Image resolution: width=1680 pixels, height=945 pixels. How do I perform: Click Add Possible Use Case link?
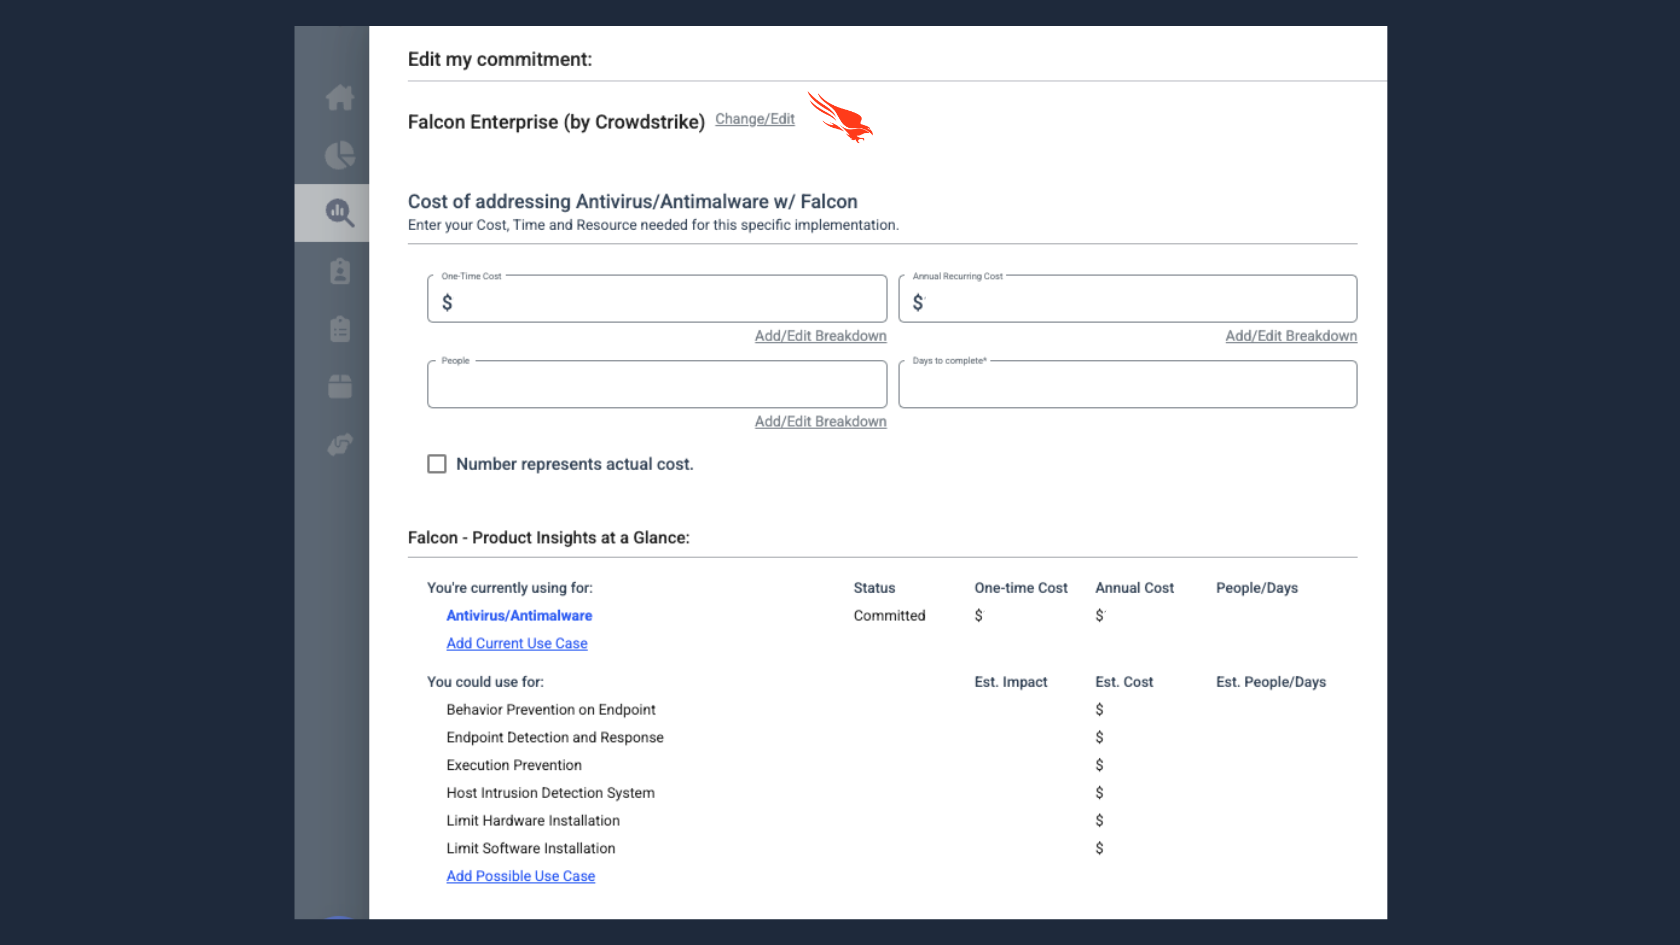[x=521, y=876]
